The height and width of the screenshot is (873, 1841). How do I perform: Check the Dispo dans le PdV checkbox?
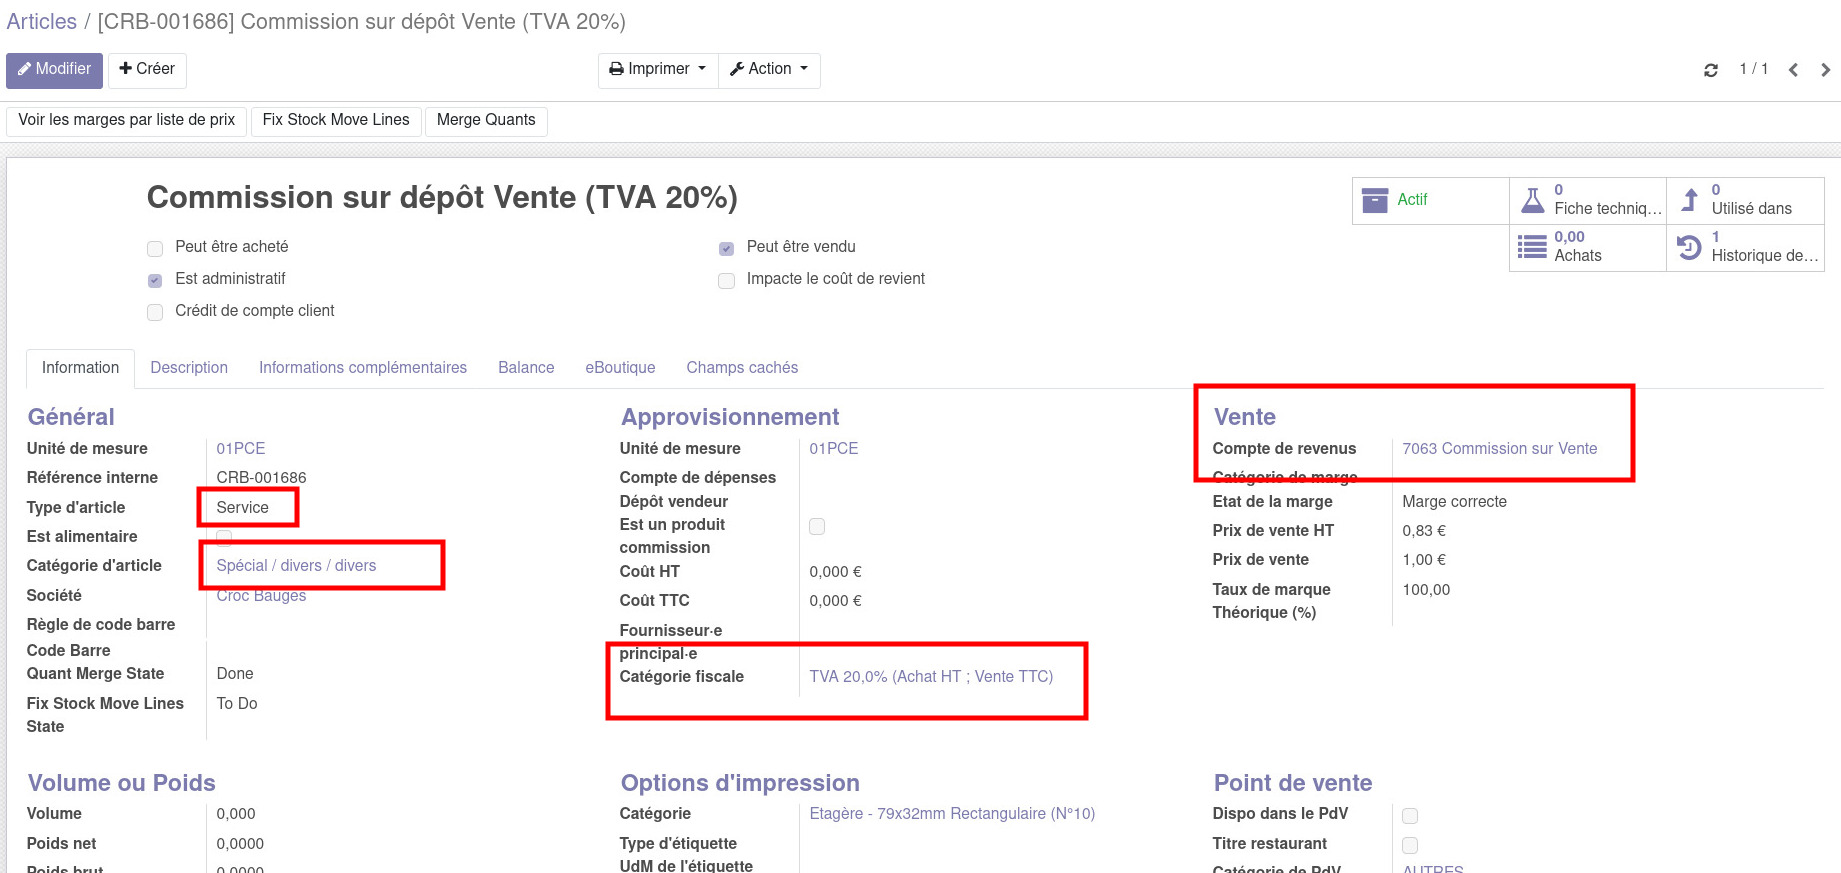click(1410, 816)
